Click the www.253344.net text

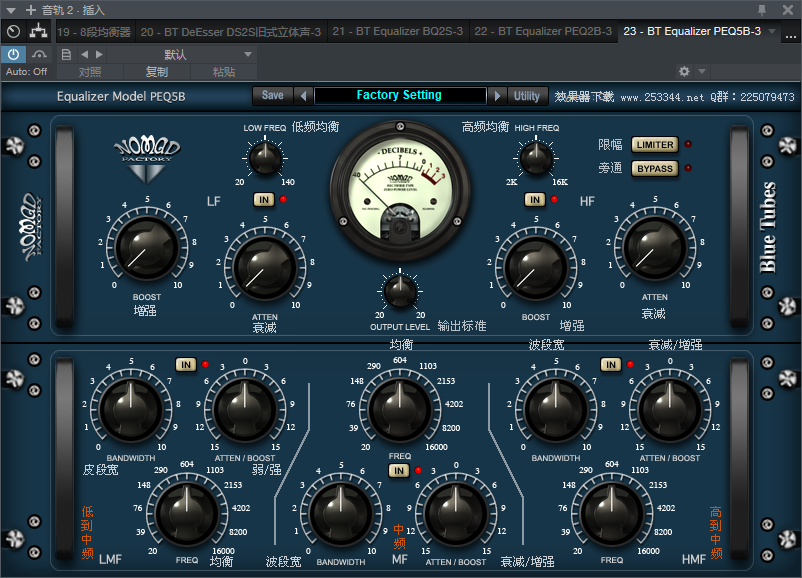pyautogui.click(x=662, y=97)
